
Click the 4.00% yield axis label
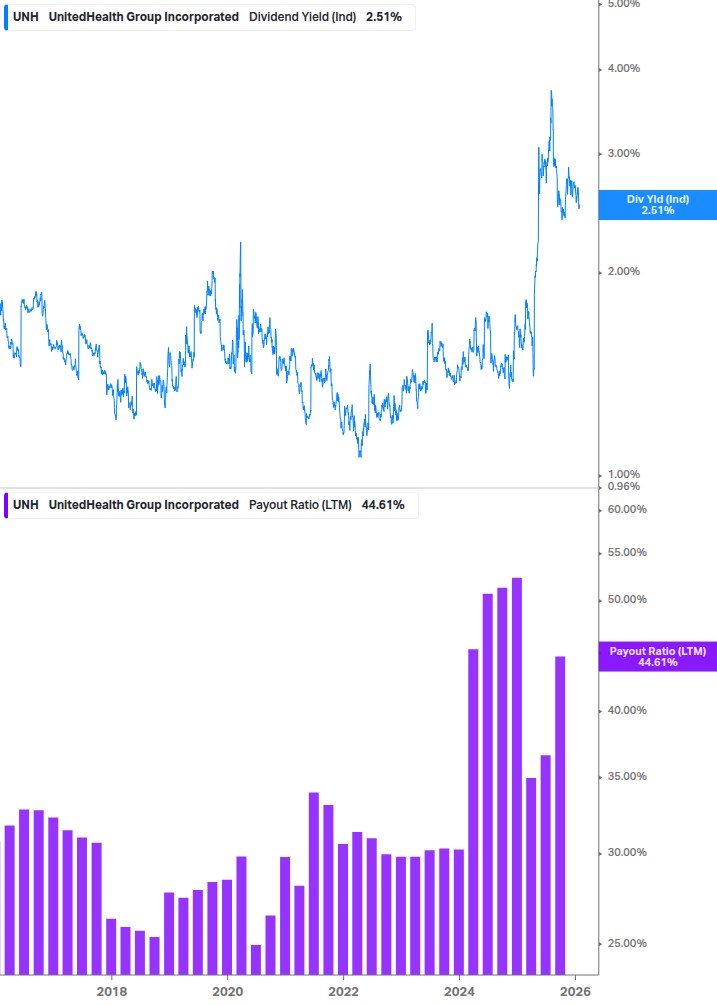[623, 69]
